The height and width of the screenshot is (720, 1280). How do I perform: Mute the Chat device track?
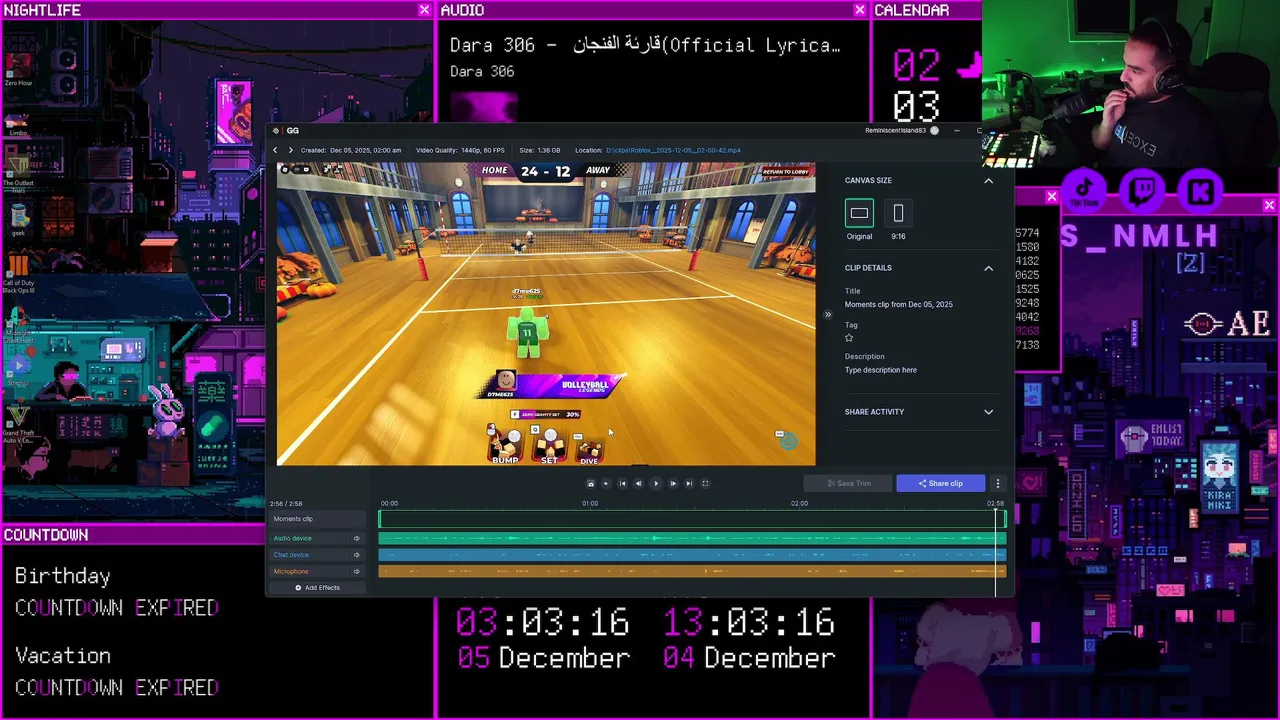pos(356,555)
